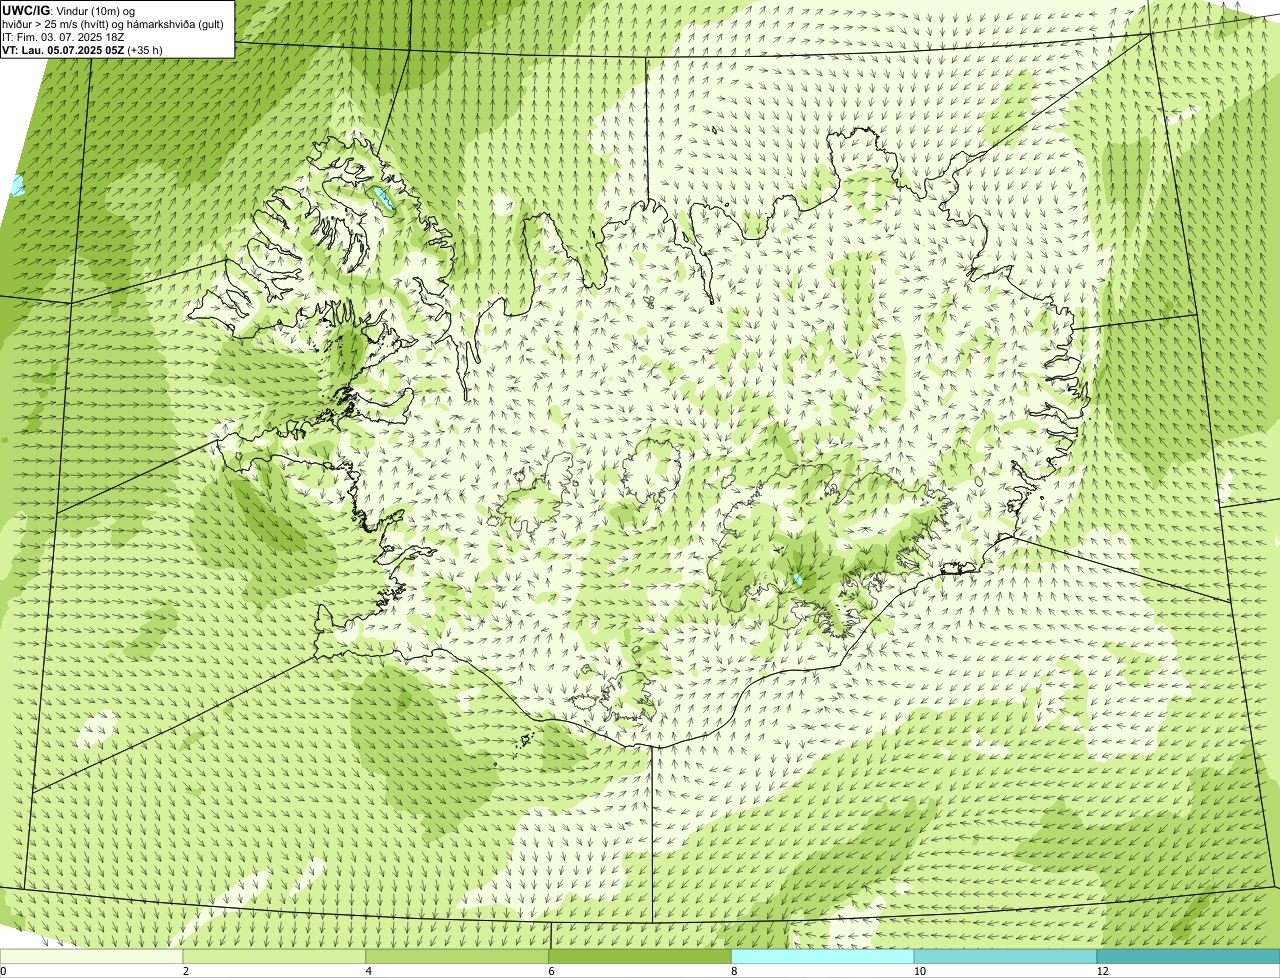
Task: Click the init time 'IT: Fim. 03. 07. 2025 18Z'
Action: pyautogui.click(x=63, y=37)
